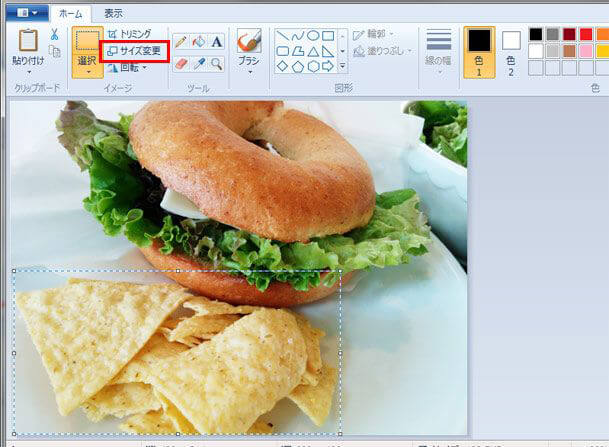
Task: Click inside the dashed selection over chips
Action: 177,353
